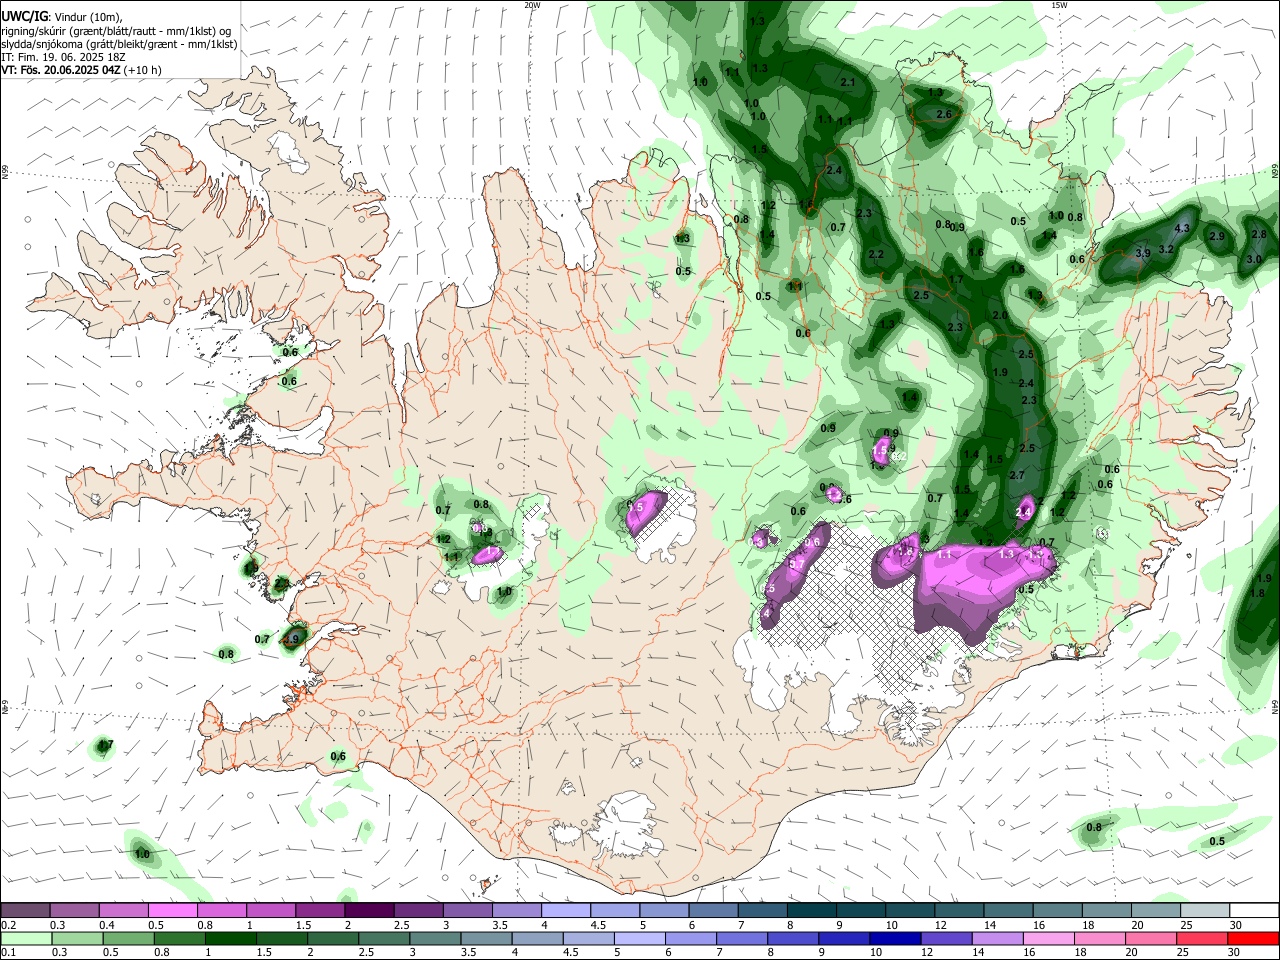Screen dimensions: 1280x960
Task: Click the 3.0 precipitation value
Action: (x=1254, y=259)
